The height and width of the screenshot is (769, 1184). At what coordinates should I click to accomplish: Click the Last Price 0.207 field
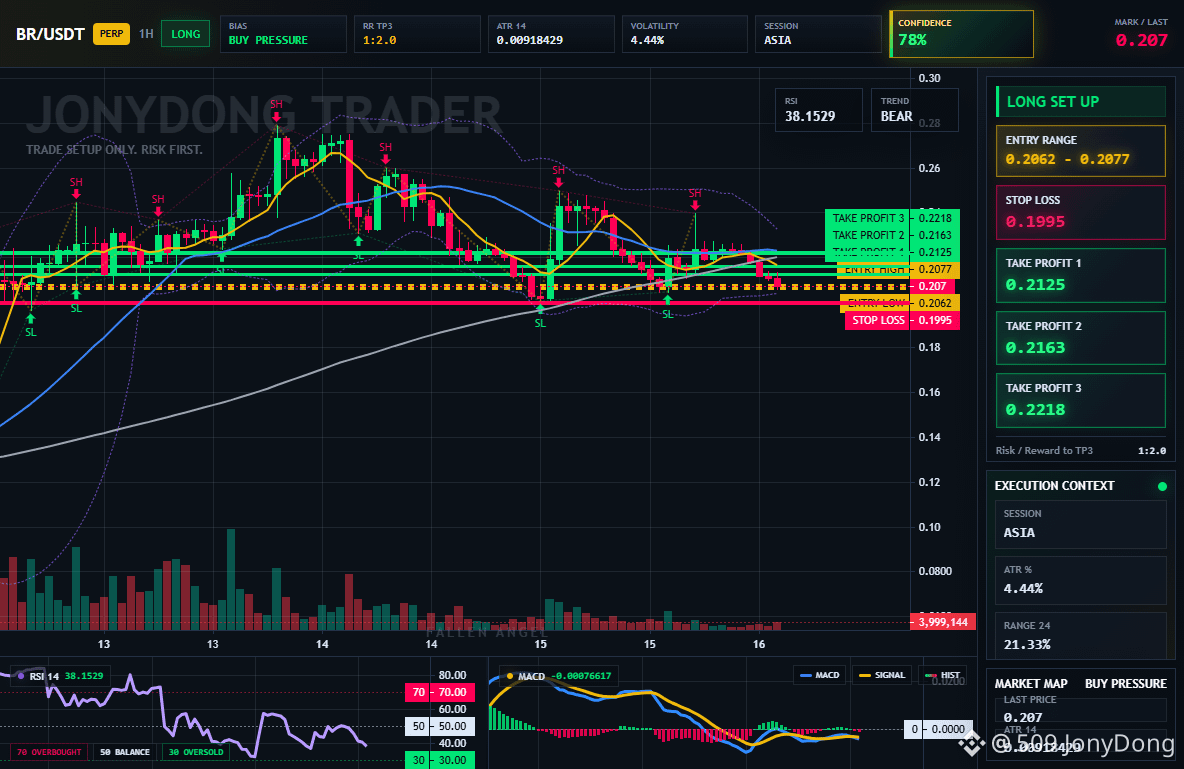pos(1081,709)
